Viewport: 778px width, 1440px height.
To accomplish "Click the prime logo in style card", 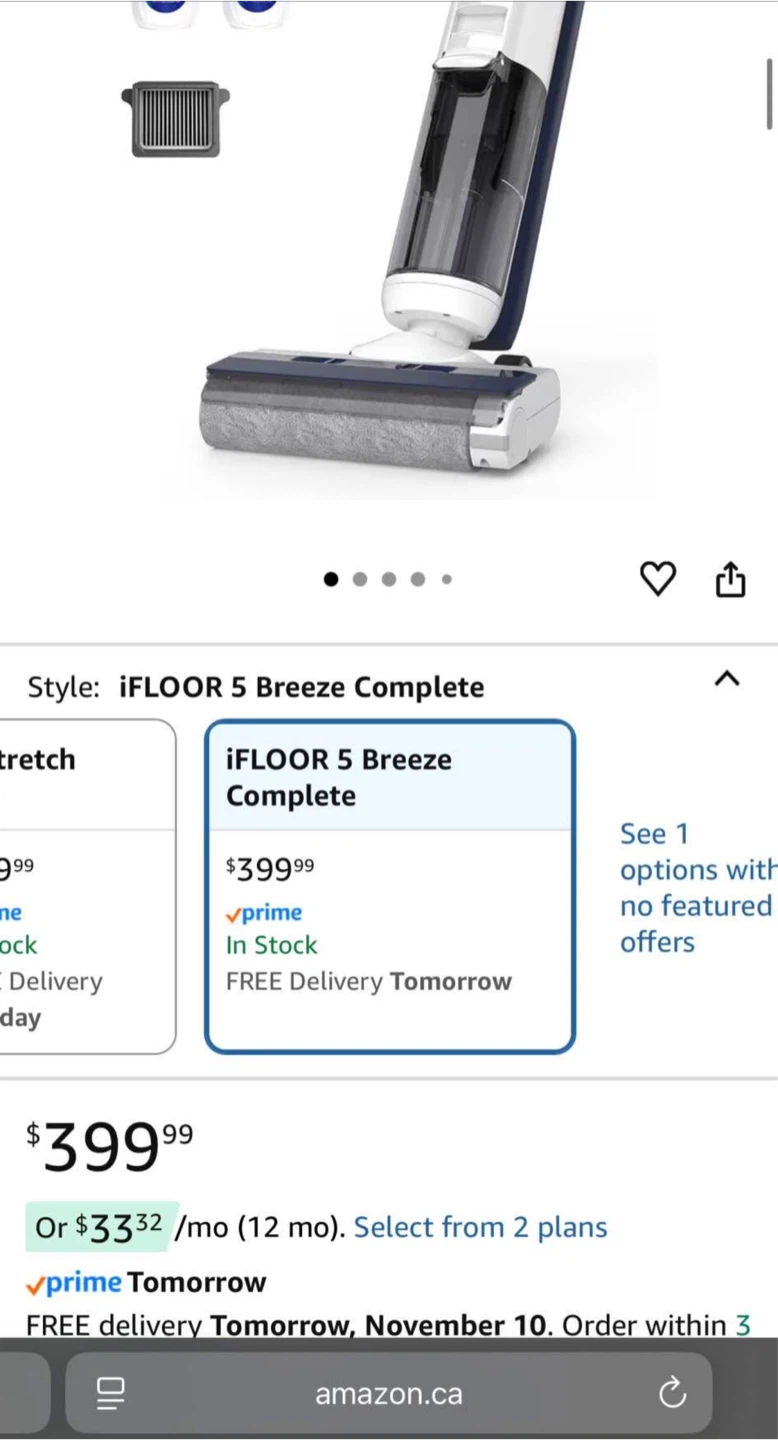I will (264, 913).
